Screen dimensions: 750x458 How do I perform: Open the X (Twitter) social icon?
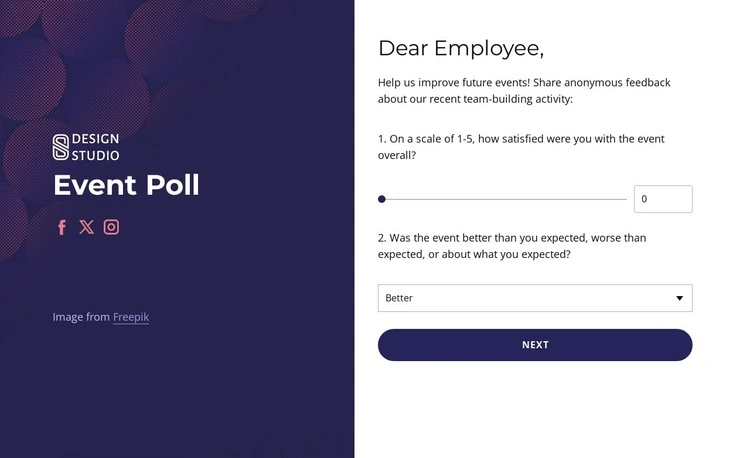pyautogui.click(x=87, y=227)
